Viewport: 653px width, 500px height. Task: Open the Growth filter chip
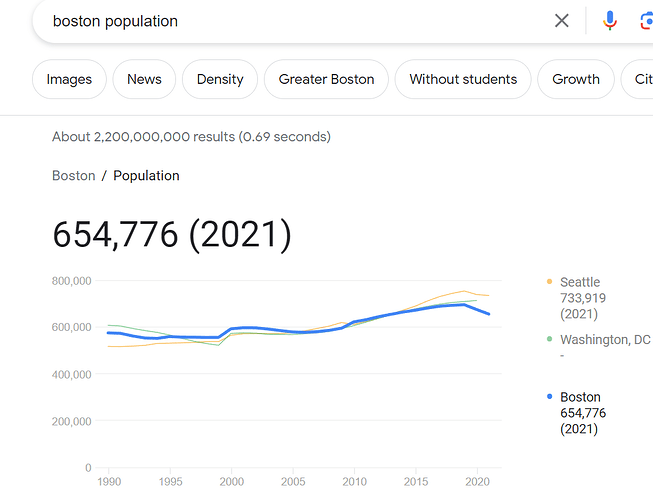click(x=576, y=79)
